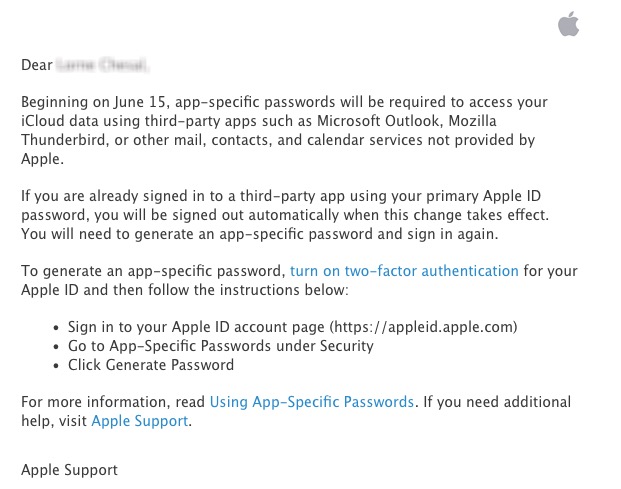The height and width of the screenshot is (489, 621).
Task: Click the Apple logo icon
Action: (568, 24)
